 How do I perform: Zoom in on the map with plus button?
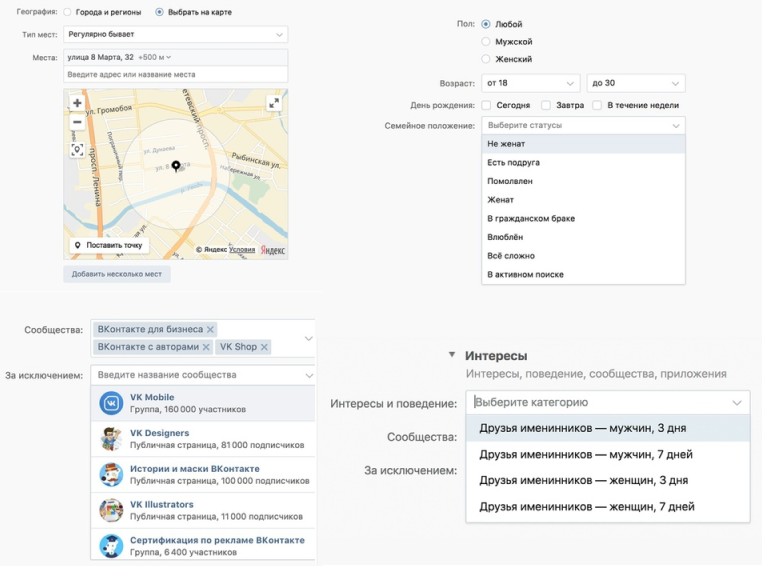(x=77, y=103)
